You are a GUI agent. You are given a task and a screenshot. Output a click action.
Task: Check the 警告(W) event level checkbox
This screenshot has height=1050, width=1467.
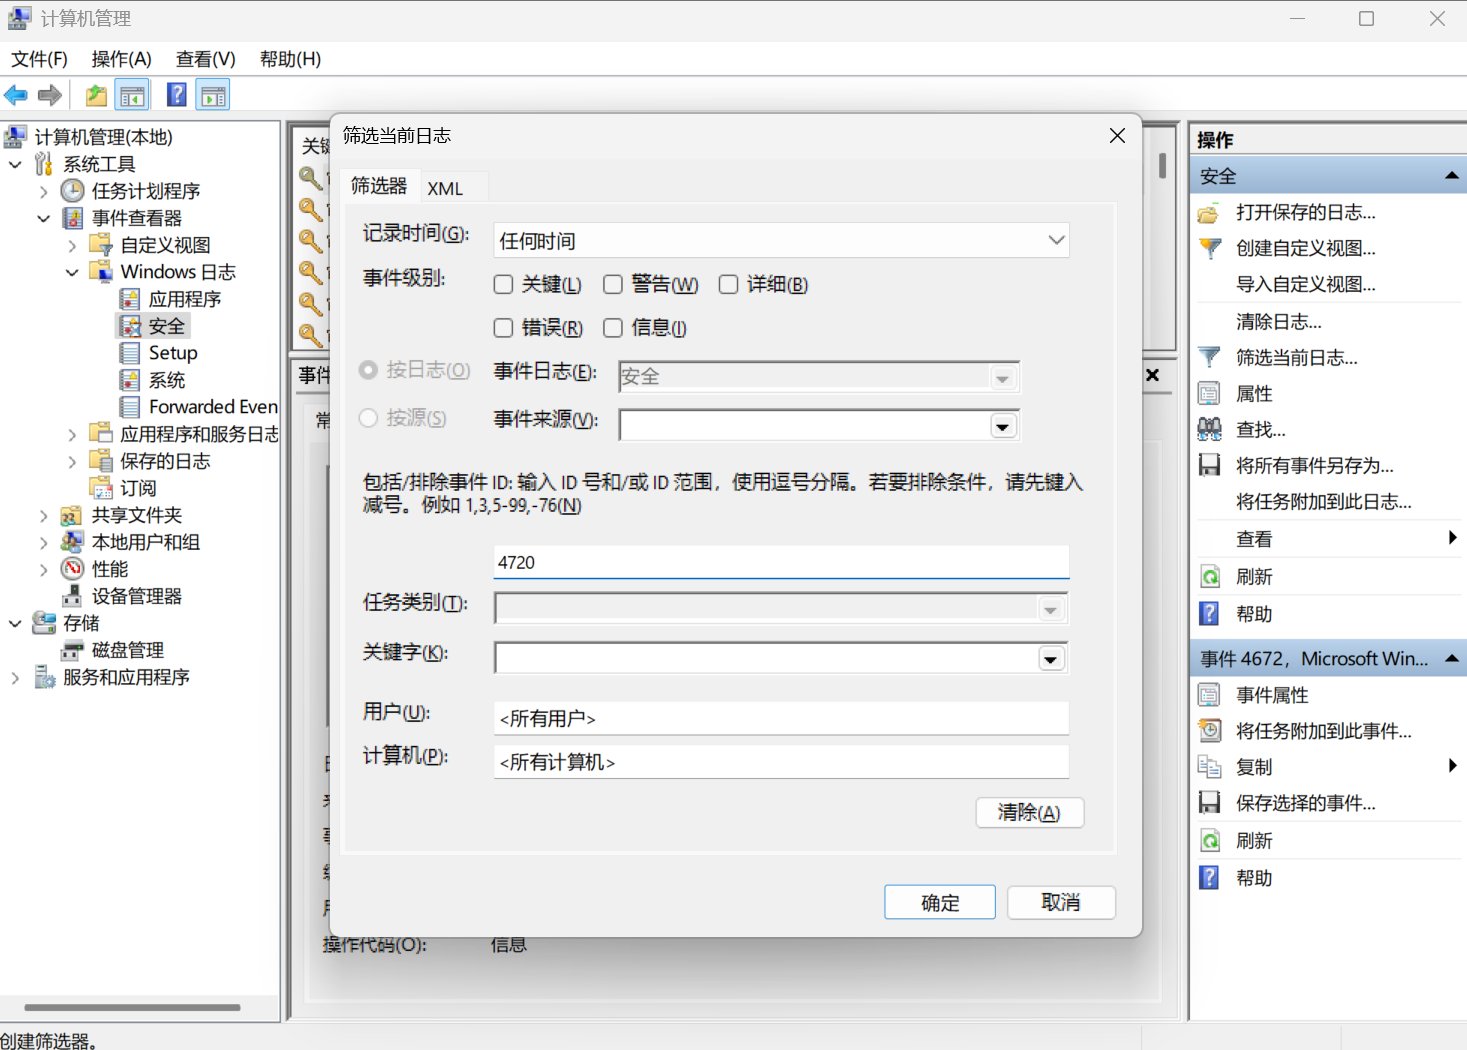point(613,285)
